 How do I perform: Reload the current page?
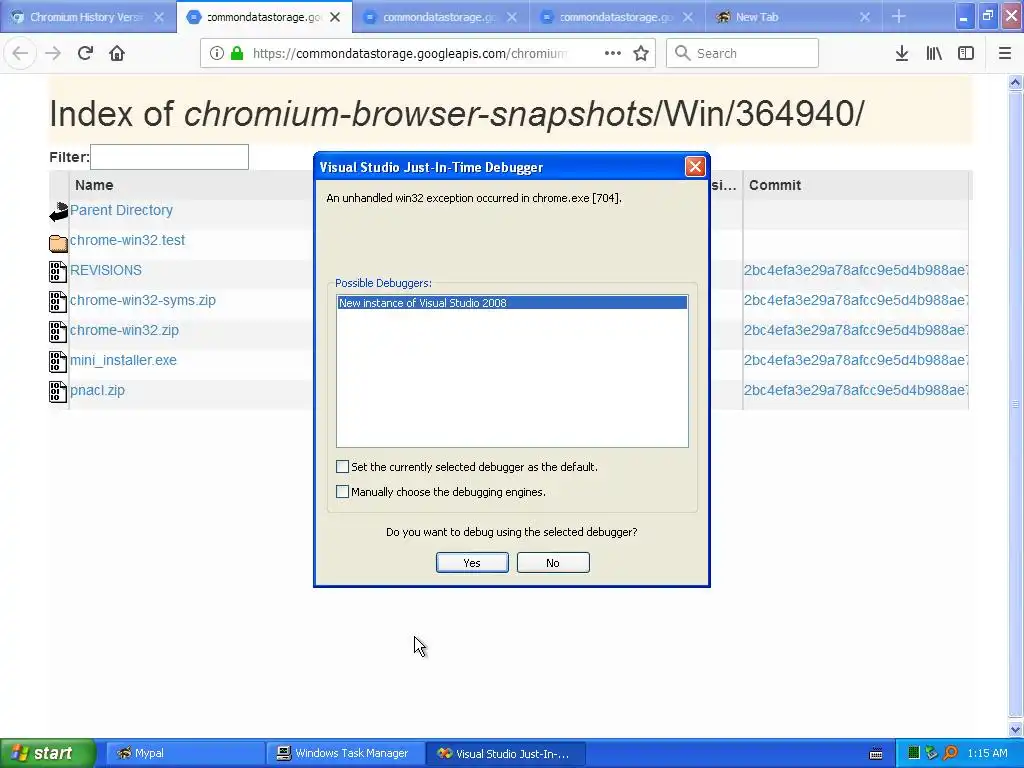[85, 53]
